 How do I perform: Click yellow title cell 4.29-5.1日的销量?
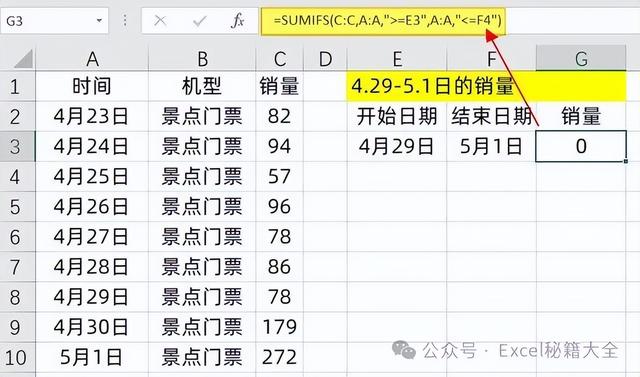click(486, 86)
